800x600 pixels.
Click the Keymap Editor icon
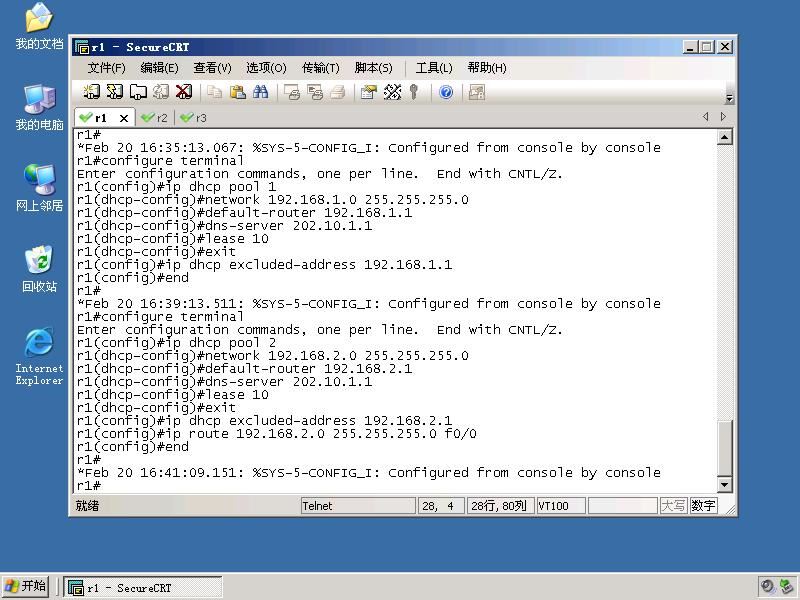(392, 92)
